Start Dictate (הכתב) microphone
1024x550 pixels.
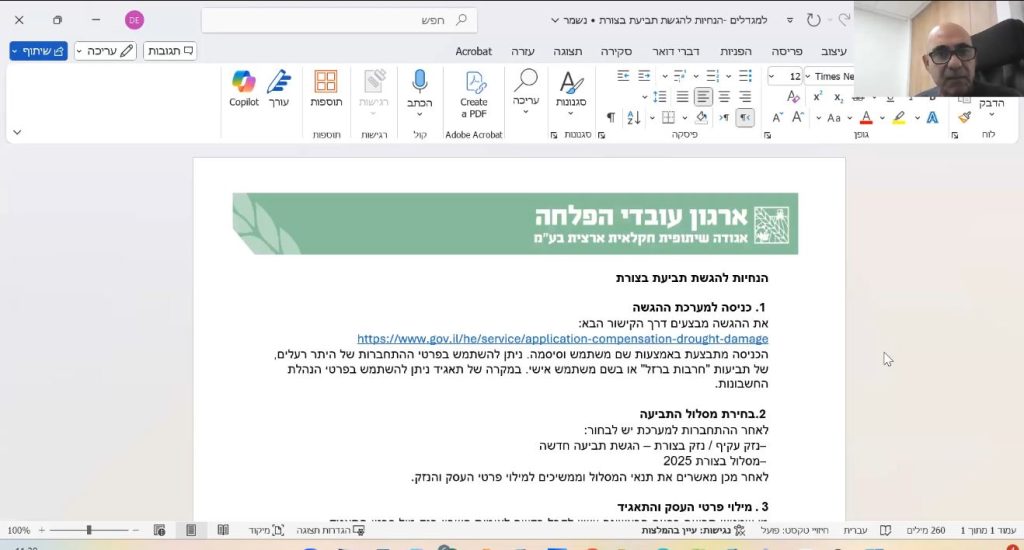coord(419,88)
